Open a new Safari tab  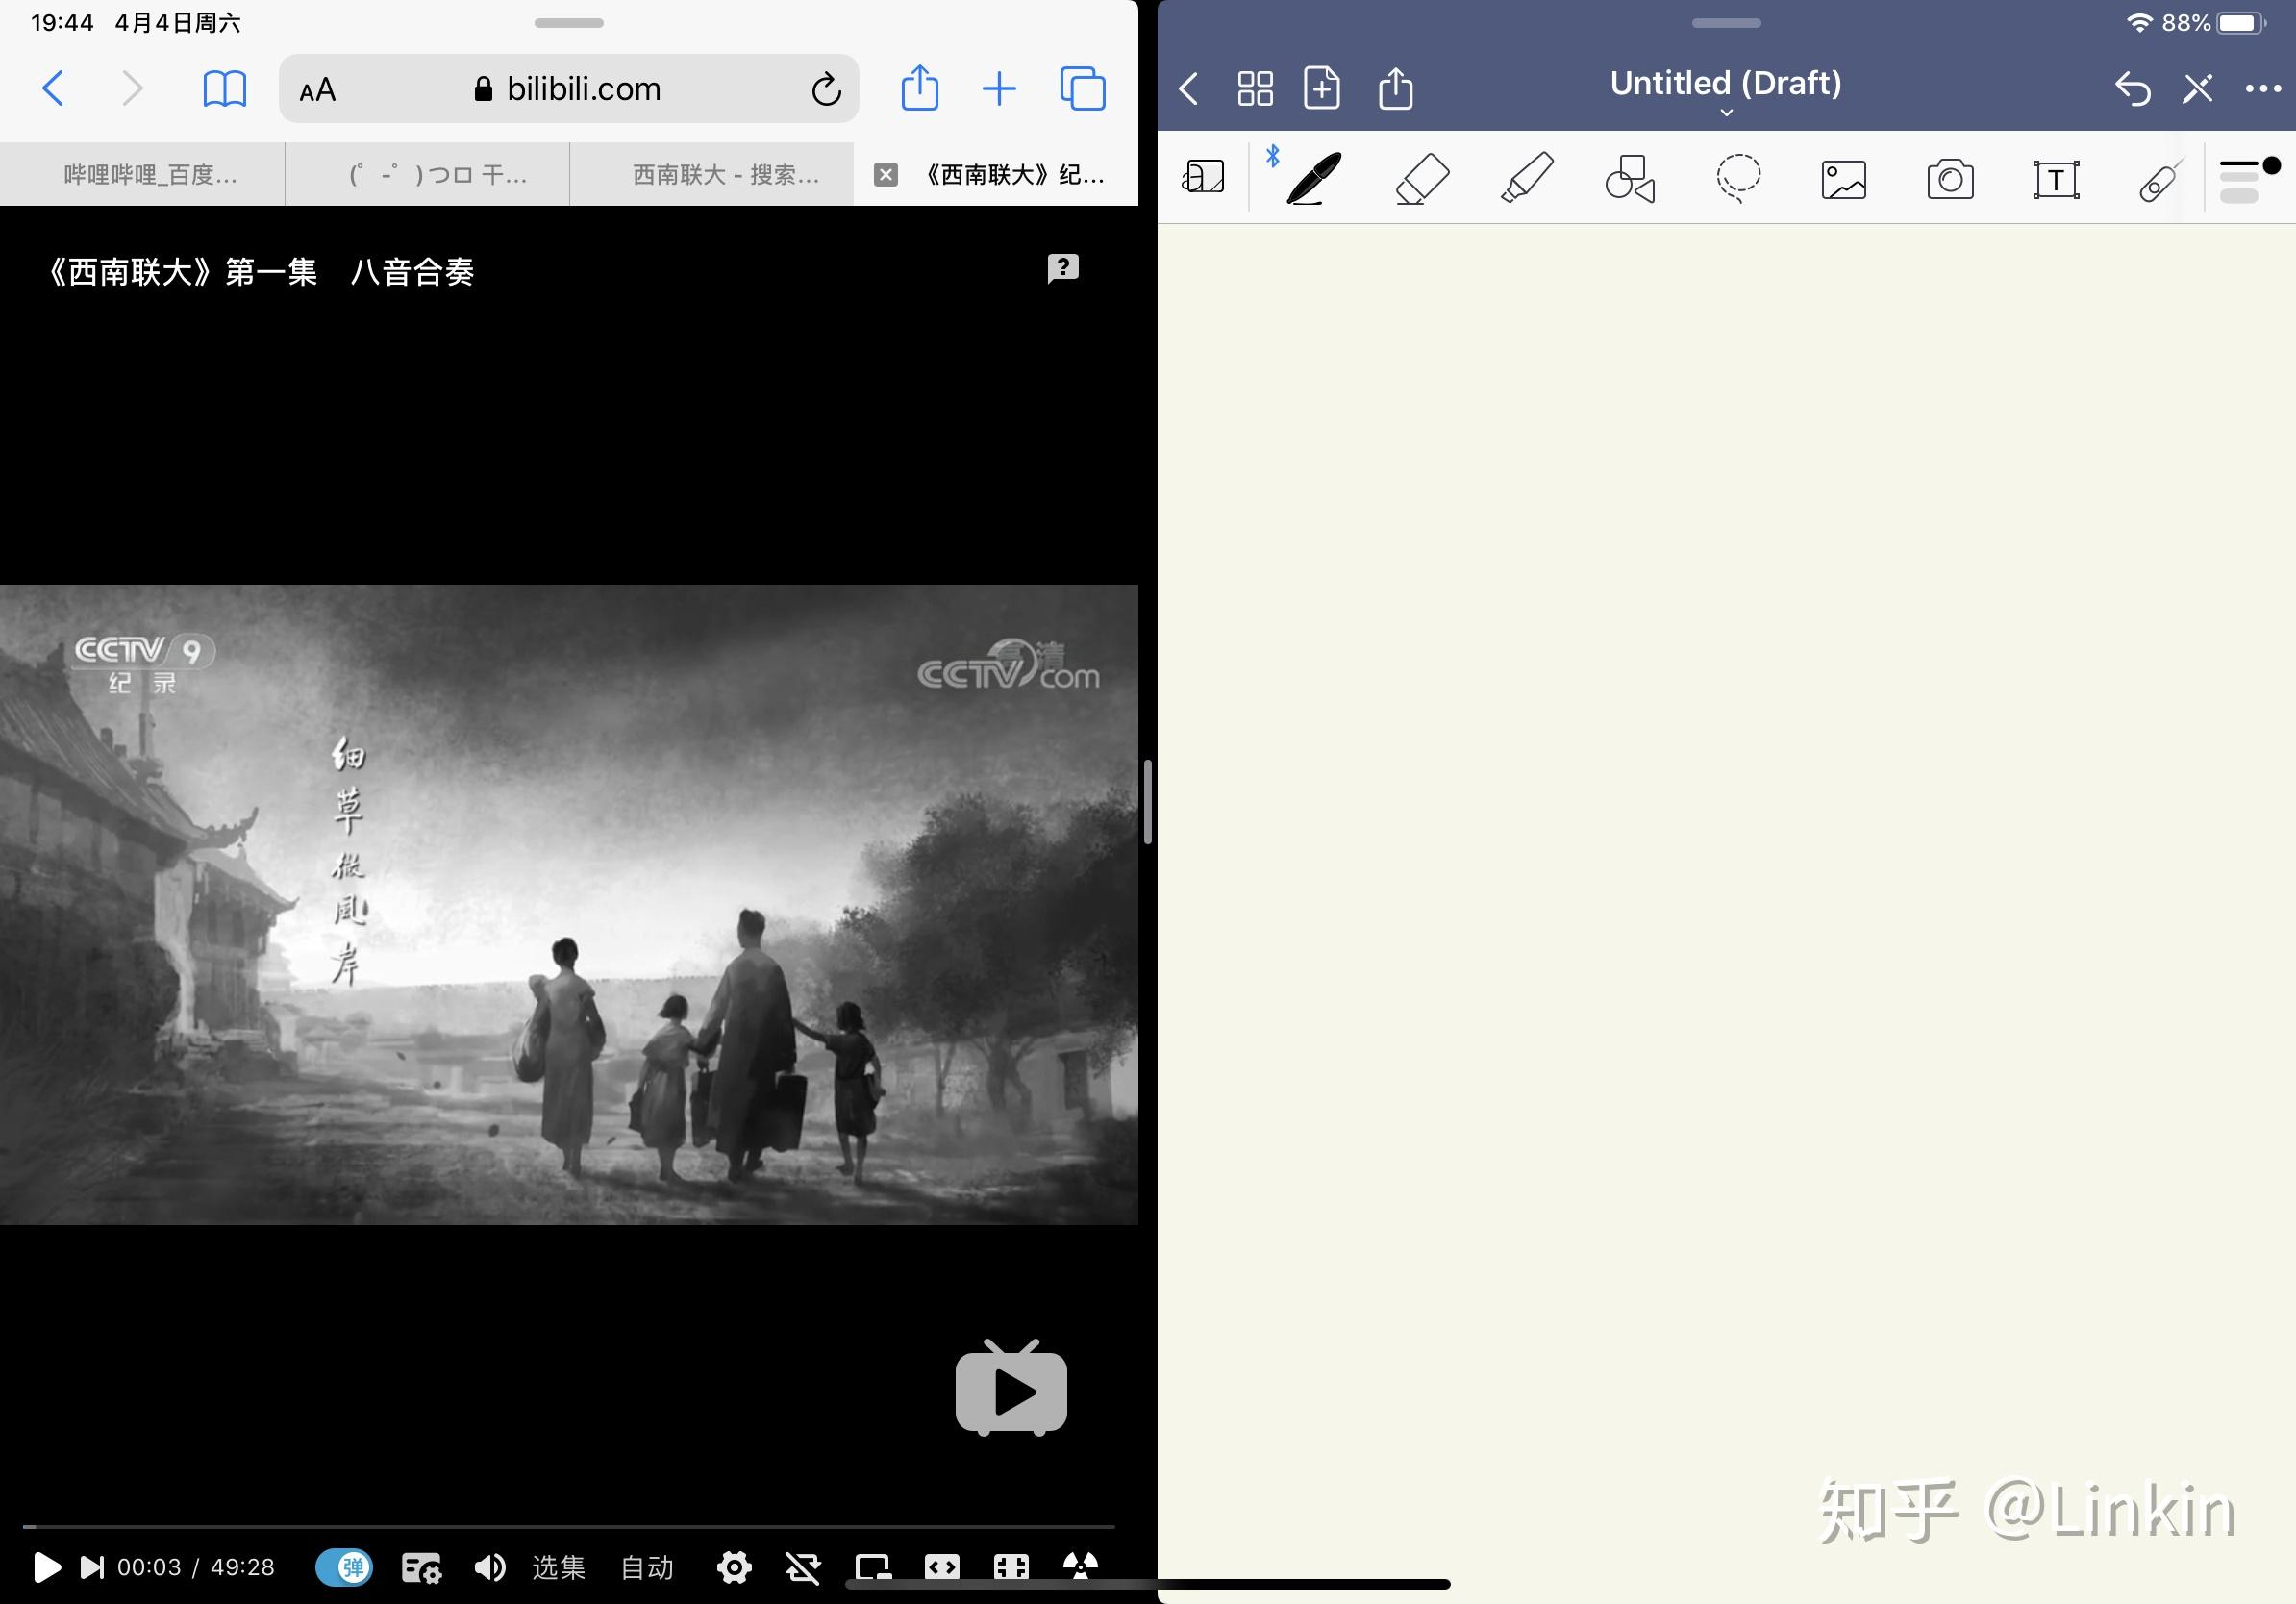pos(999,89)
